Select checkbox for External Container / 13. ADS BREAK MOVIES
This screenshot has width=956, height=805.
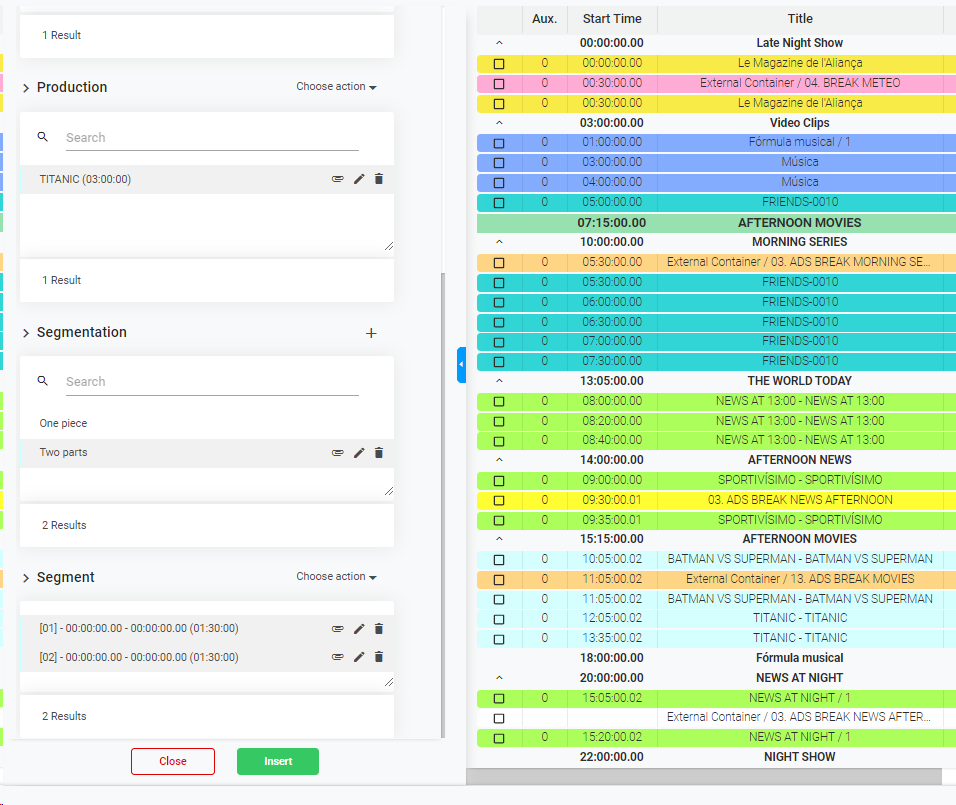pyautogui.click(x=499, y=579)
